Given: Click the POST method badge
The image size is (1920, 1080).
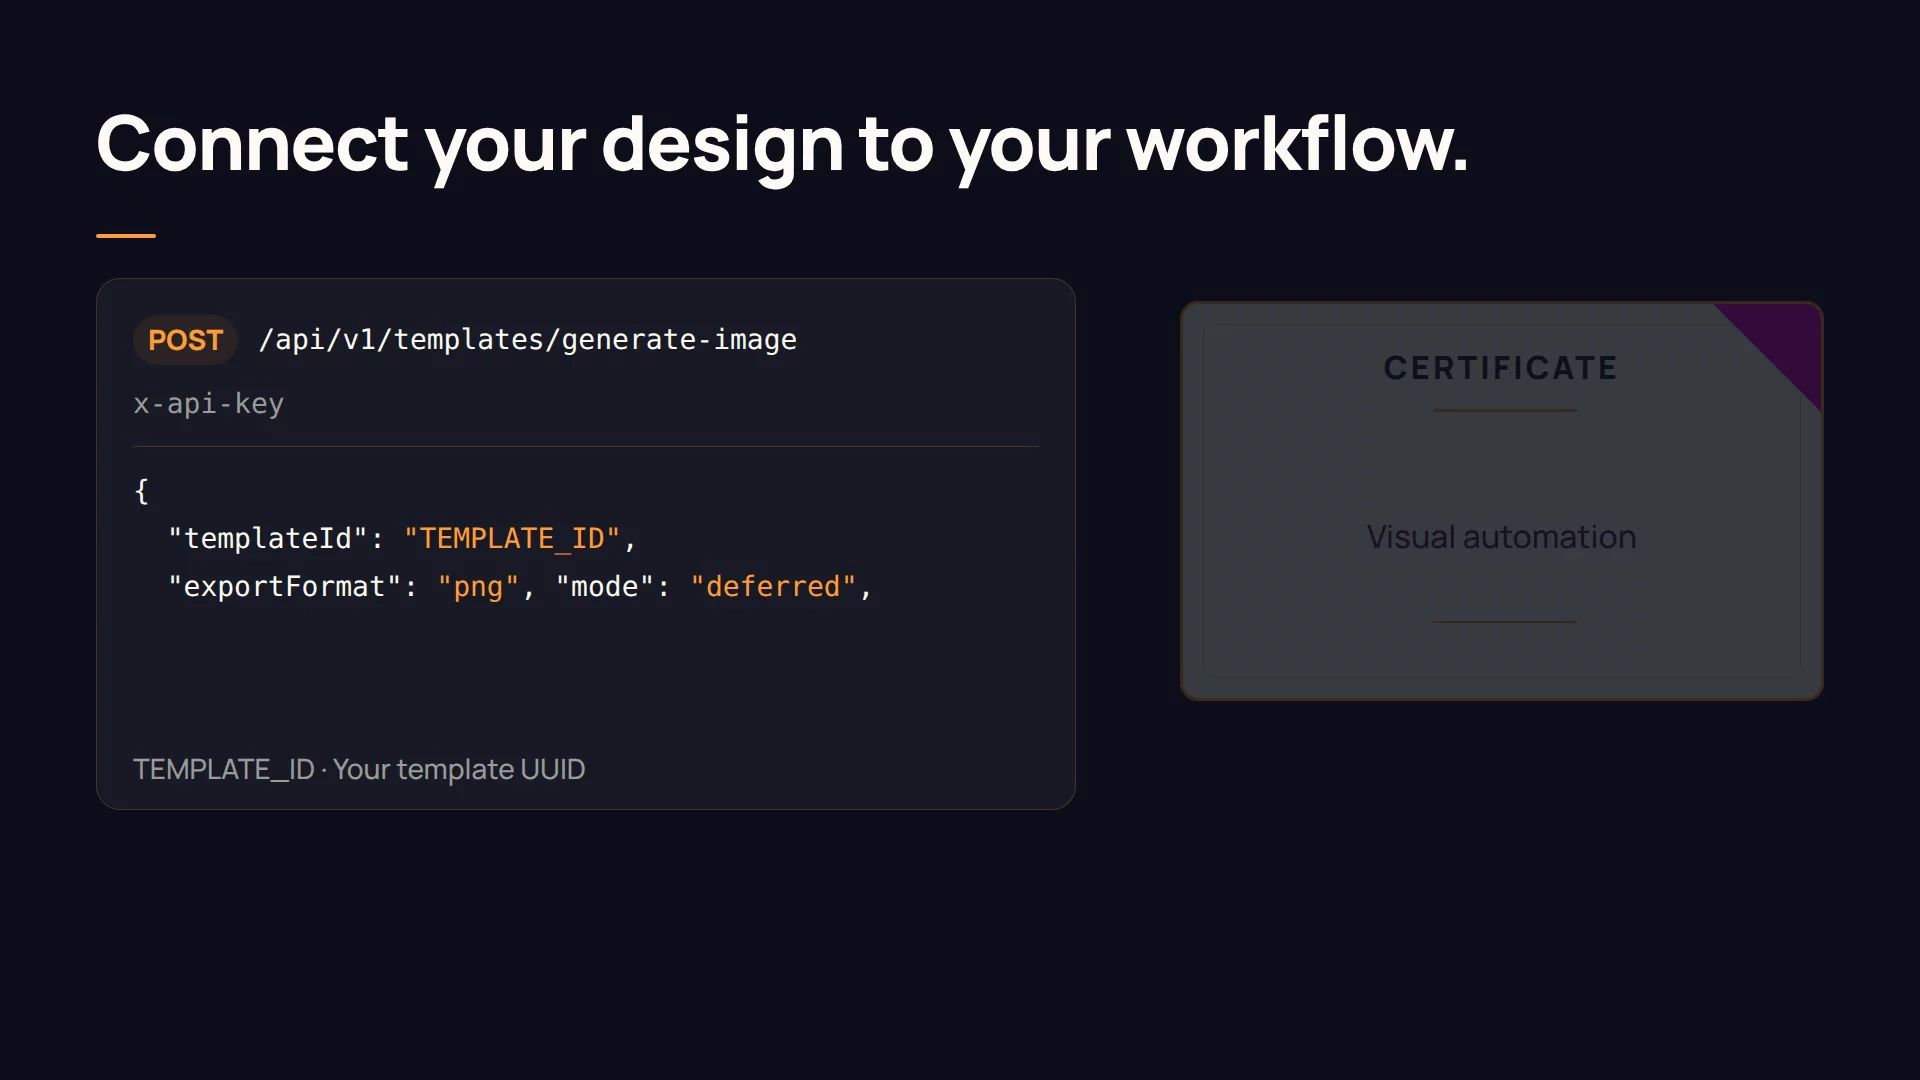Looking at the screenshot, I should click(185, 340).
